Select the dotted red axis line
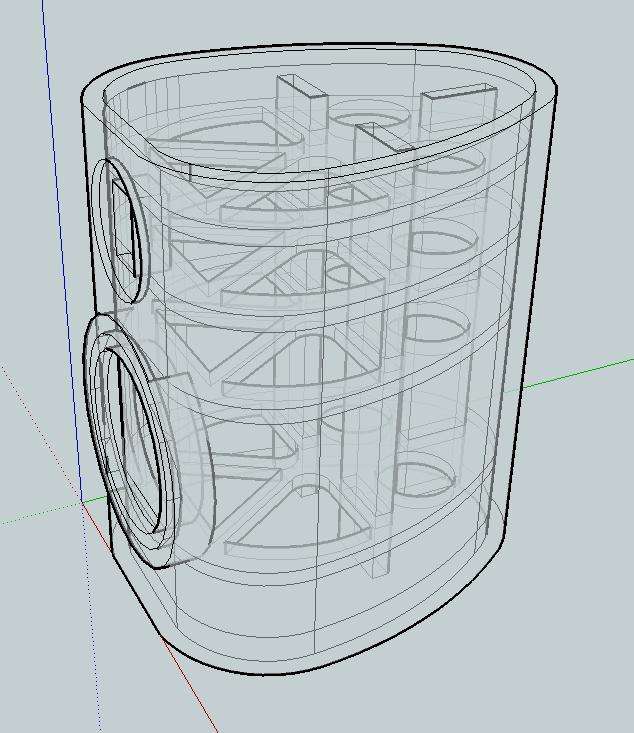The height and width of the screenshot is (733, 634). [x=40, y=430]
